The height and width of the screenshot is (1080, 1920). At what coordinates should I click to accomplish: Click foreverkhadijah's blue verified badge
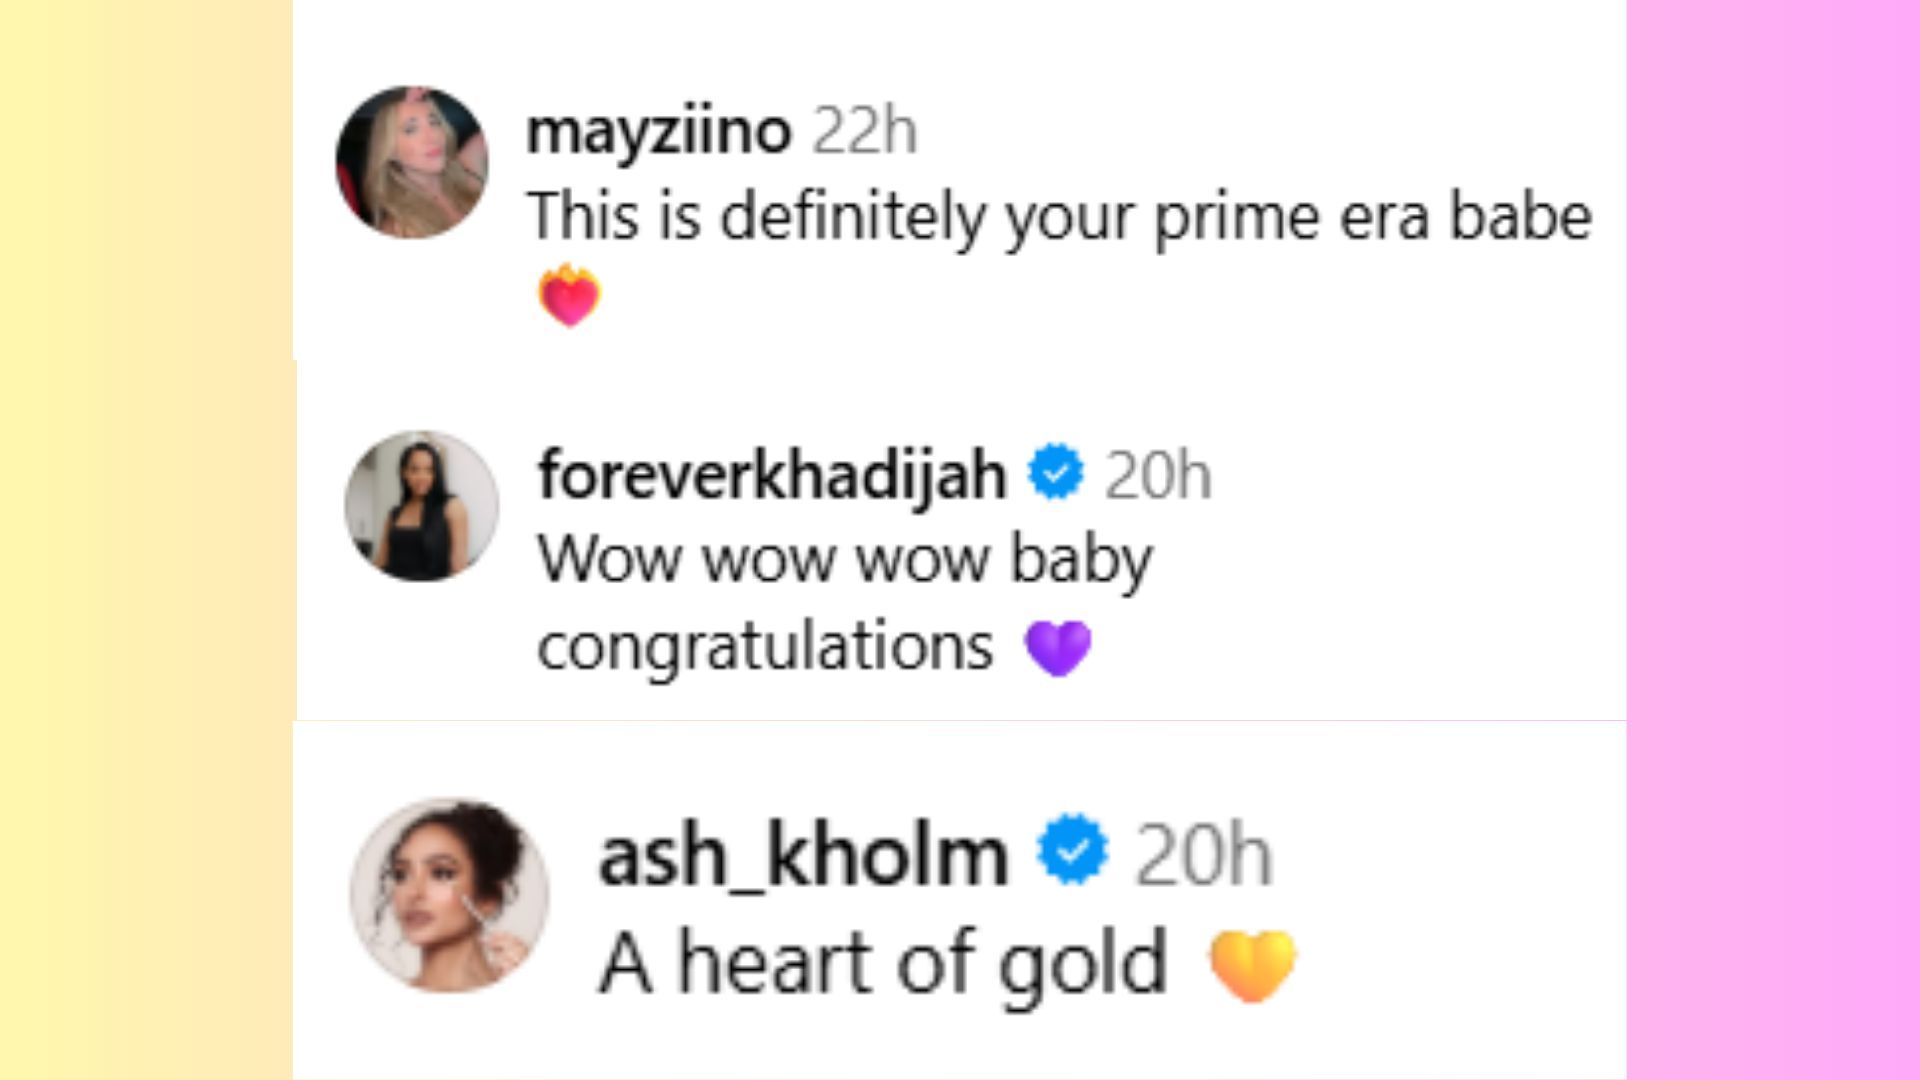[x=1056, y=473]
